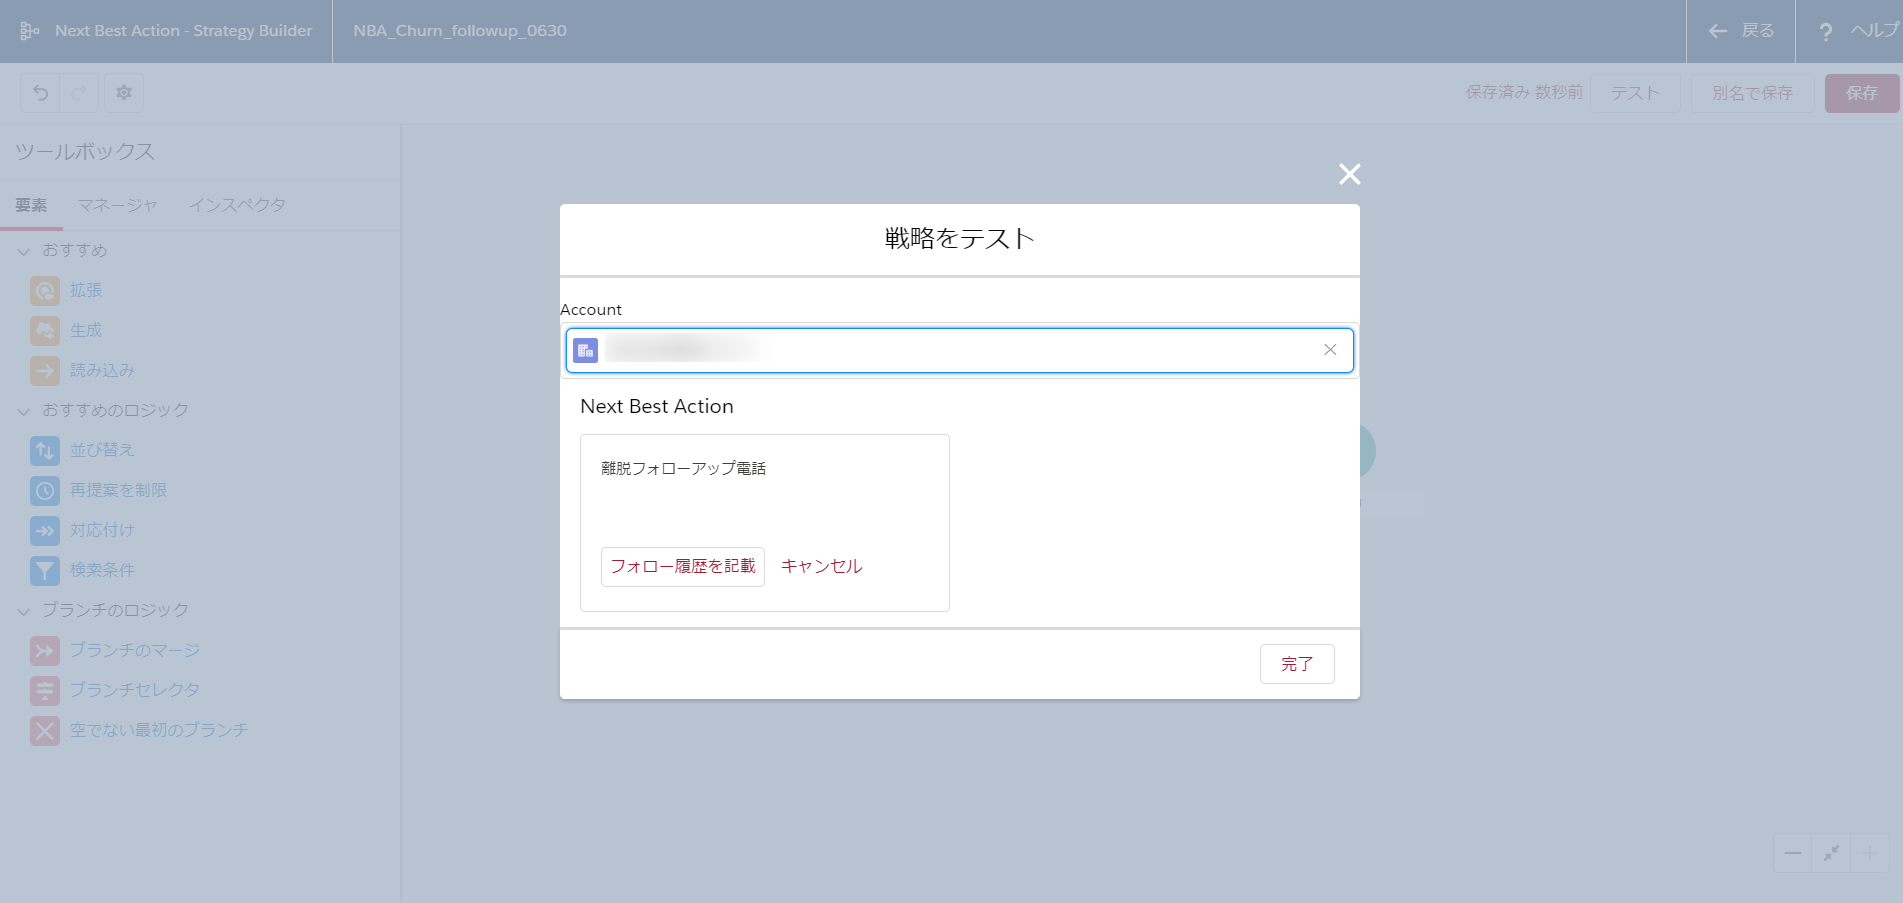The image size is (1903, 903).
Task: Collapse the ブランチのロジック section
Action: (x=24, y=611)
